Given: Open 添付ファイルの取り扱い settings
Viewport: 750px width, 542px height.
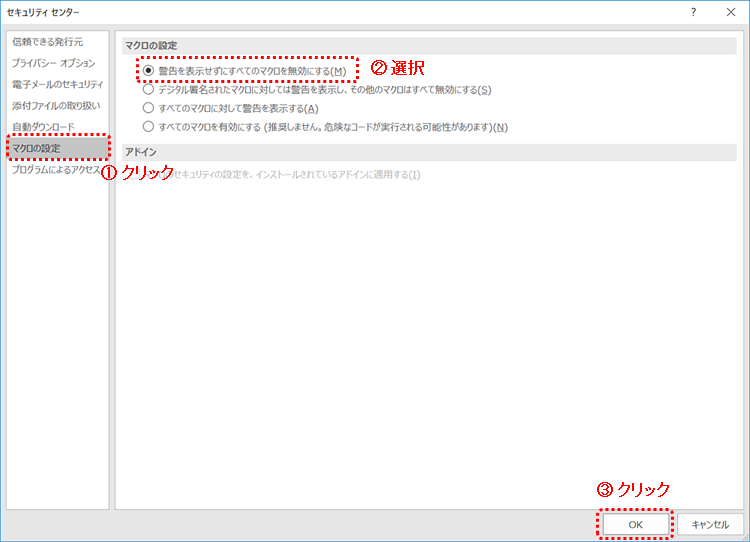Looking at the screenshot, I should coord(55,105).
